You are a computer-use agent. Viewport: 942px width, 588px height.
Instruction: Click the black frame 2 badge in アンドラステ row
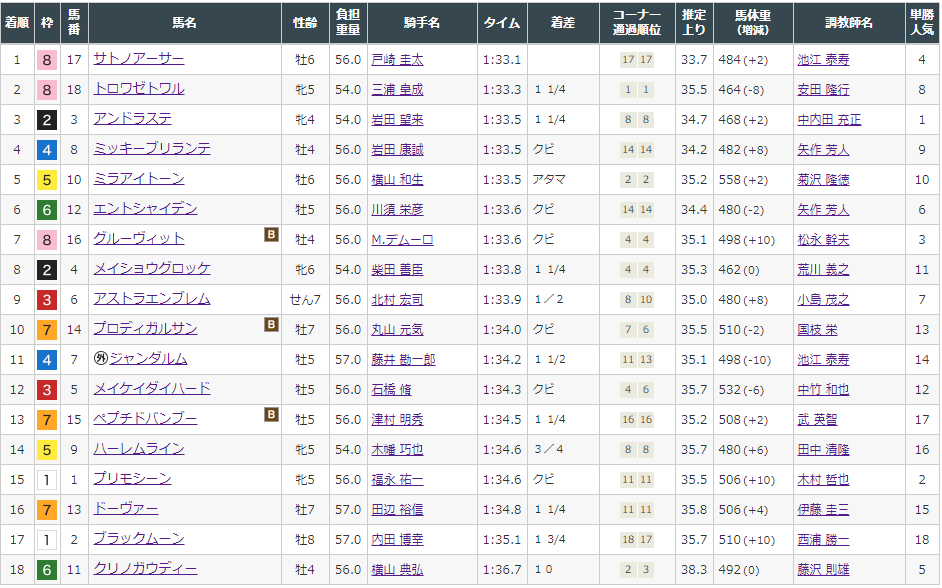click(x=47, y=120)
